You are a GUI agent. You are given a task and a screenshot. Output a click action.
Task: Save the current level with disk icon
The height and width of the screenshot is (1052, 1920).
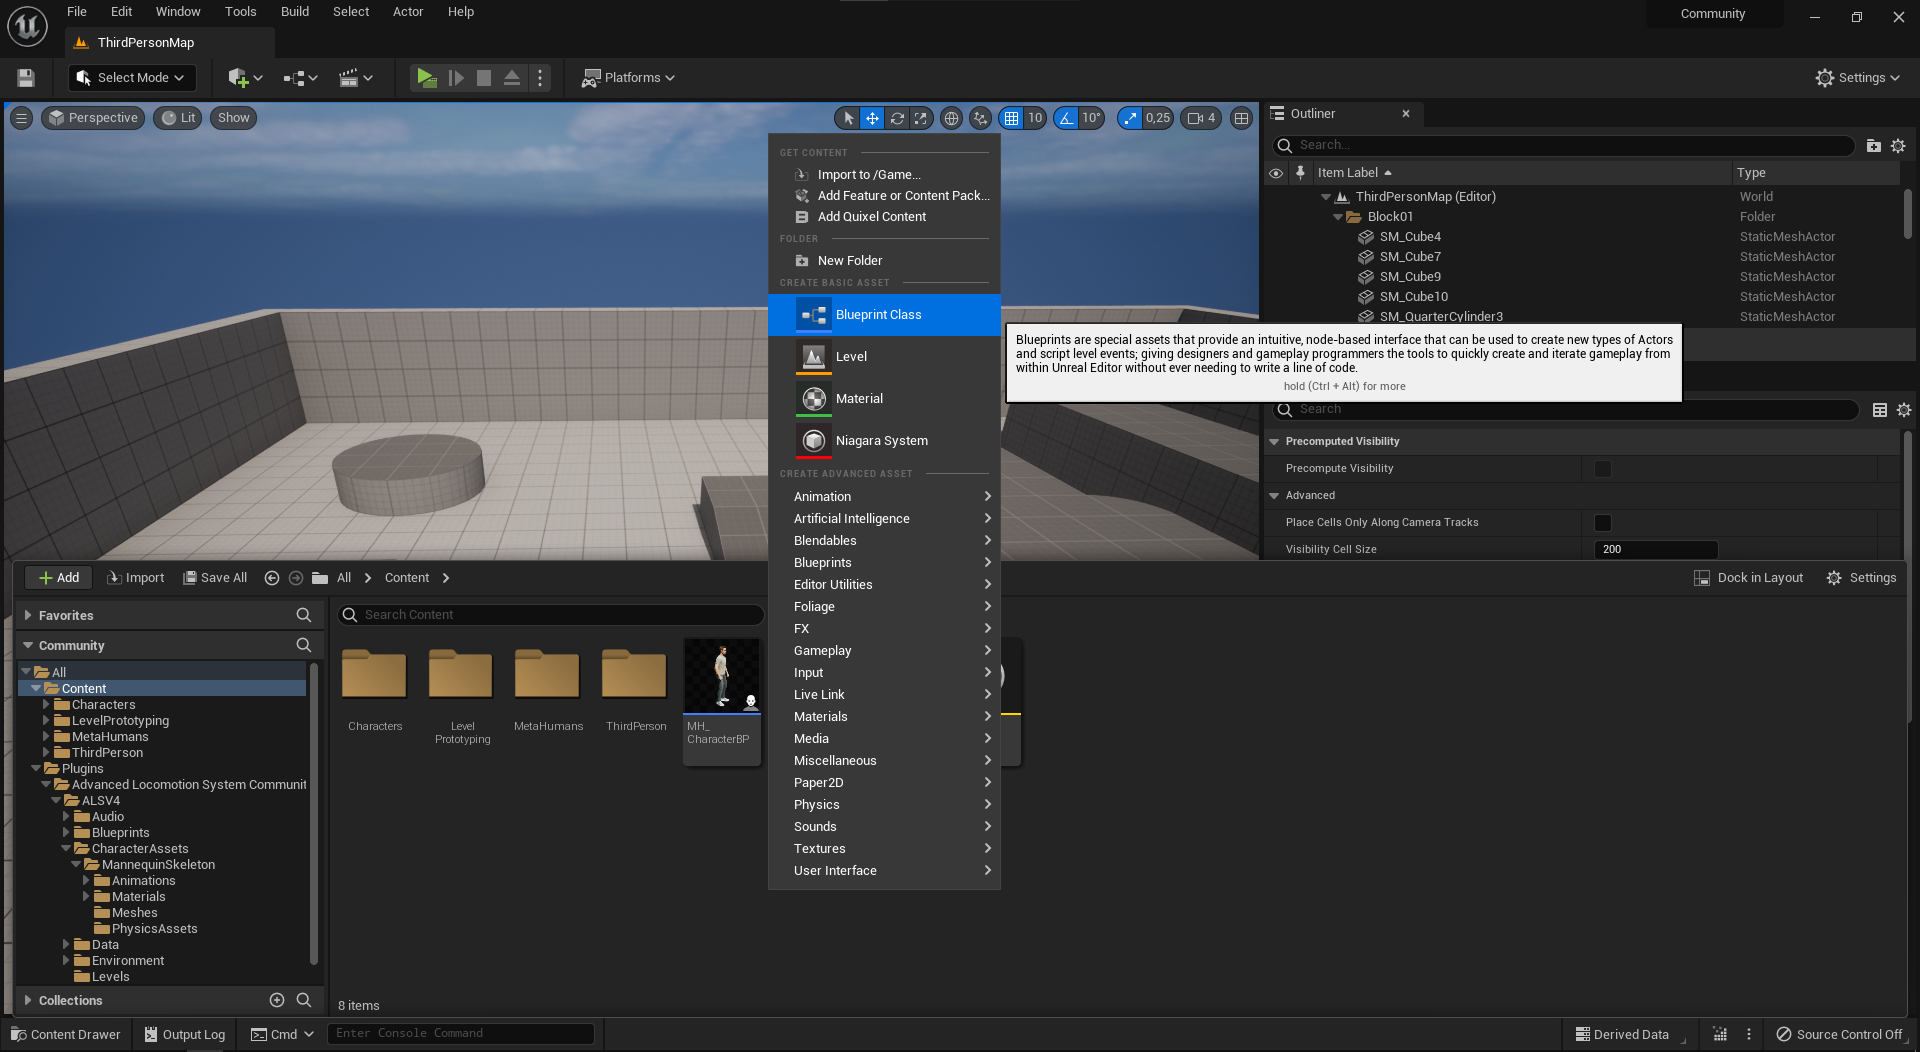tap(26, 78)
